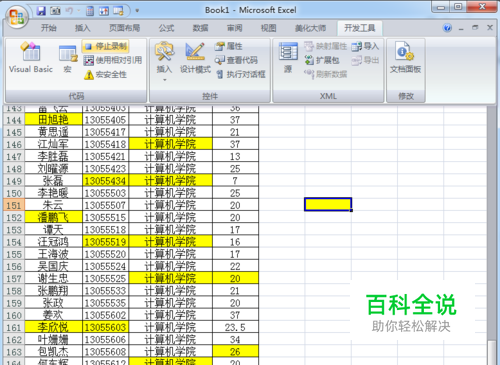The image size is (500, 365).
Task: Open Excel help question mark icon
Action: [447, 28]
